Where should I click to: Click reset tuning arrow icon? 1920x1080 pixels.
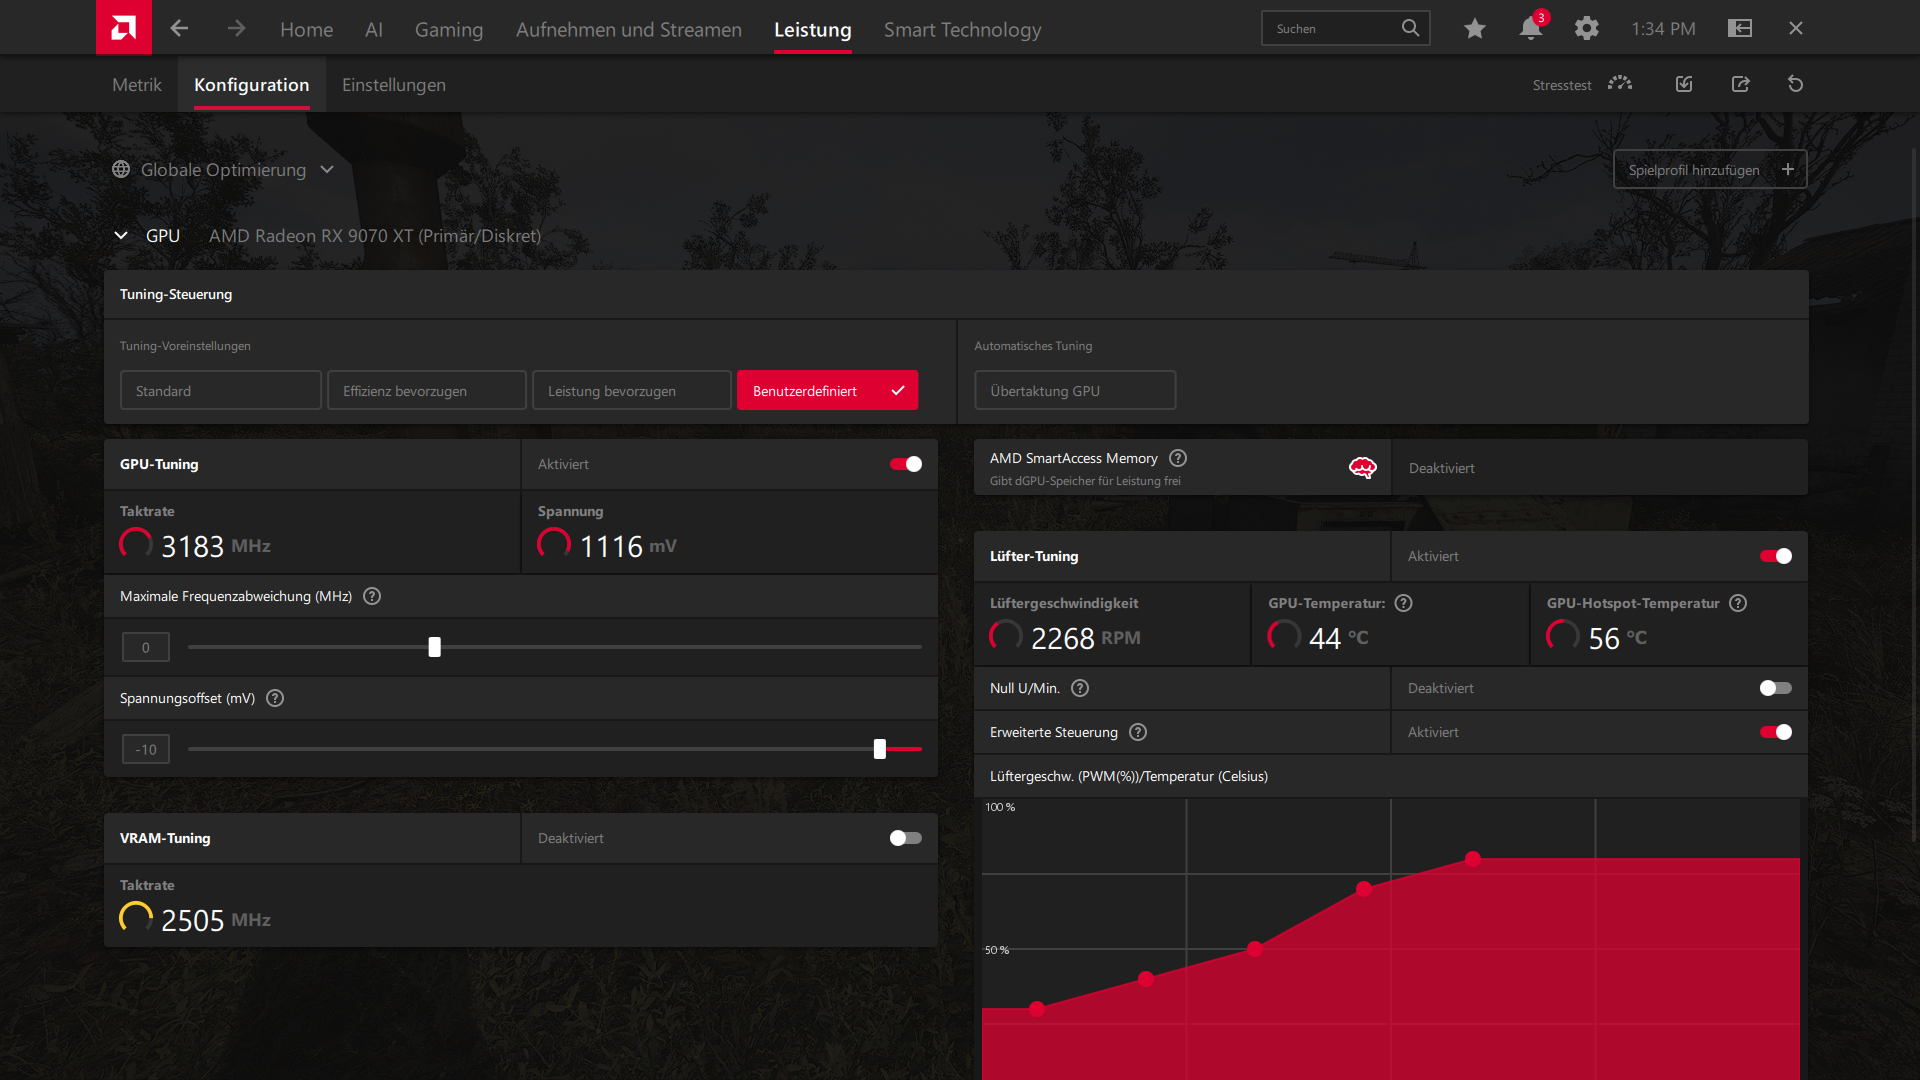1795,84
